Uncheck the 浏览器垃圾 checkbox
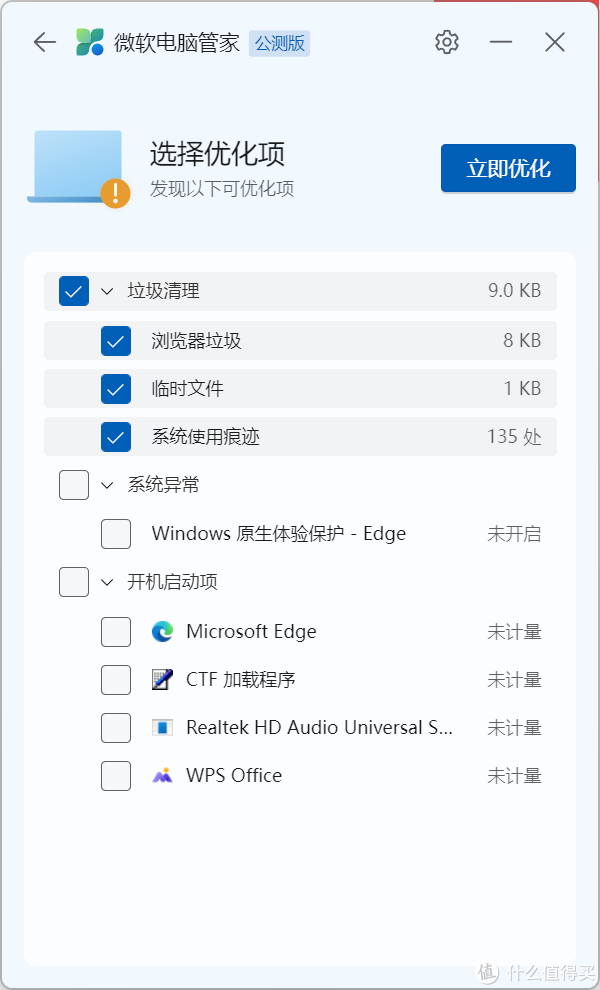The height and width of the screenshot is (990, 600). coord(116,341)
